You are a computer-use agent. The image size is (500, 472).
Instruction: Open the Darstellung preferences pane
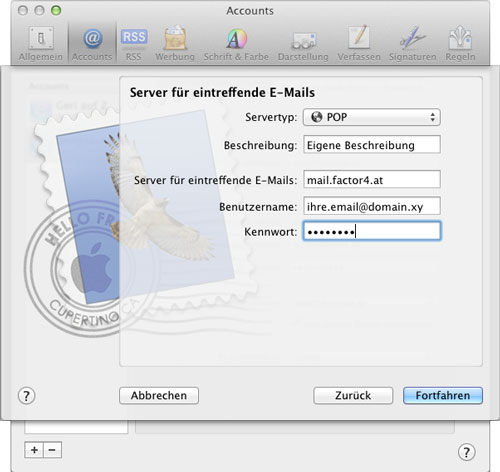coord(303,44)
